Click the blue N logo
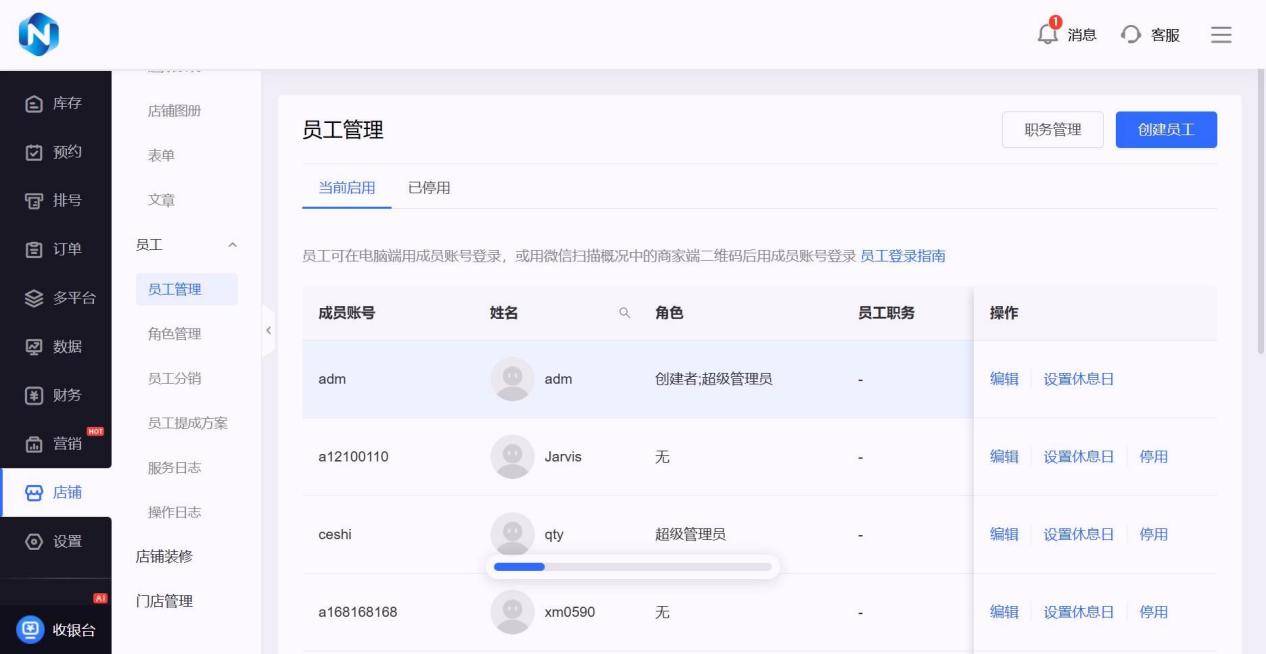Image resolution: width=1266 pixels, height=654 pixels. click(x=39, y=35)
